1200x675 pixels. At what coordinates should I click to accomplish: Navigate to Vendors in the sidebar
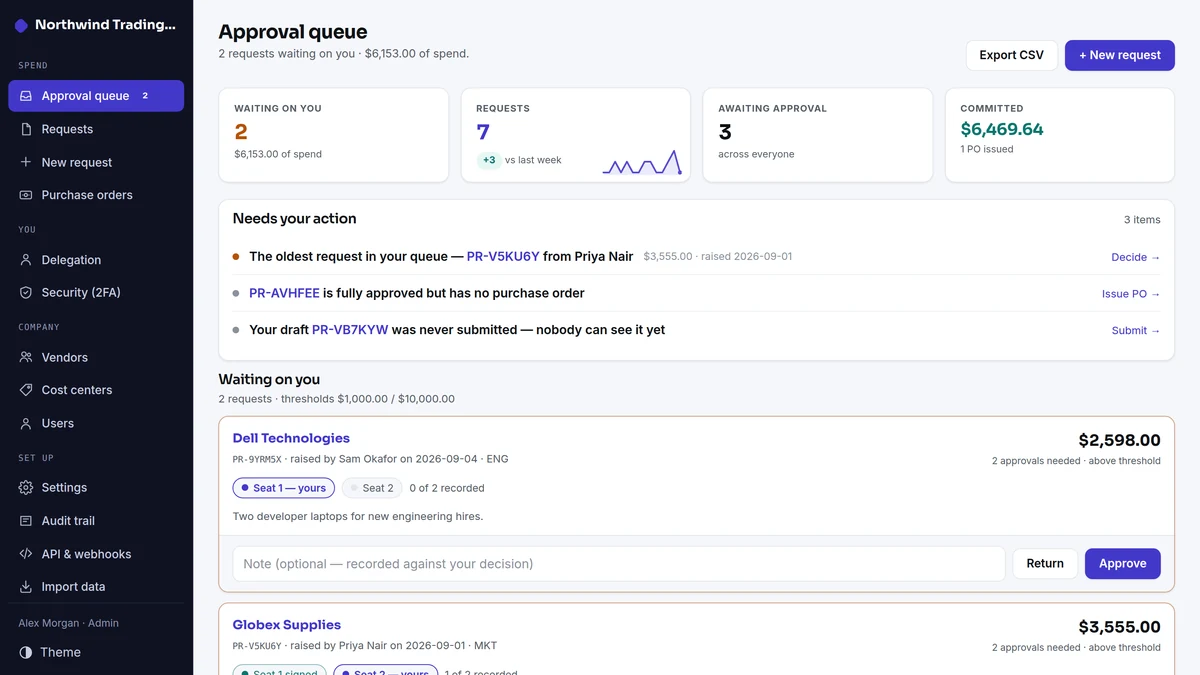point(96,357)
